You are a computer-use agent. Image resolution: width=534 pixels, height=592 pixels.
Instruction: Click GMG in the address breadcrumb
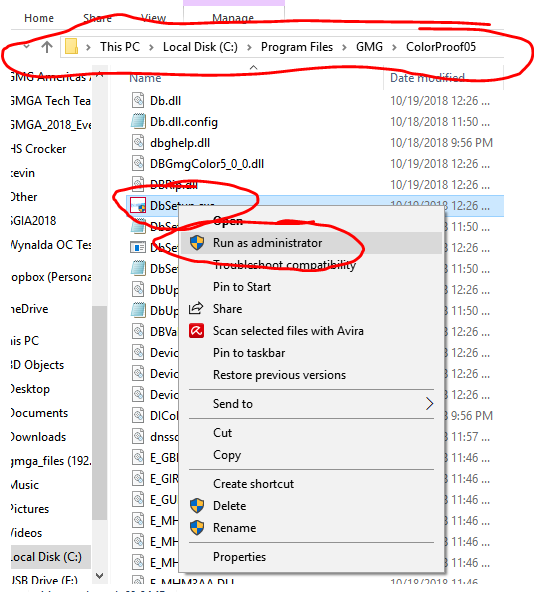click(369, 47)
